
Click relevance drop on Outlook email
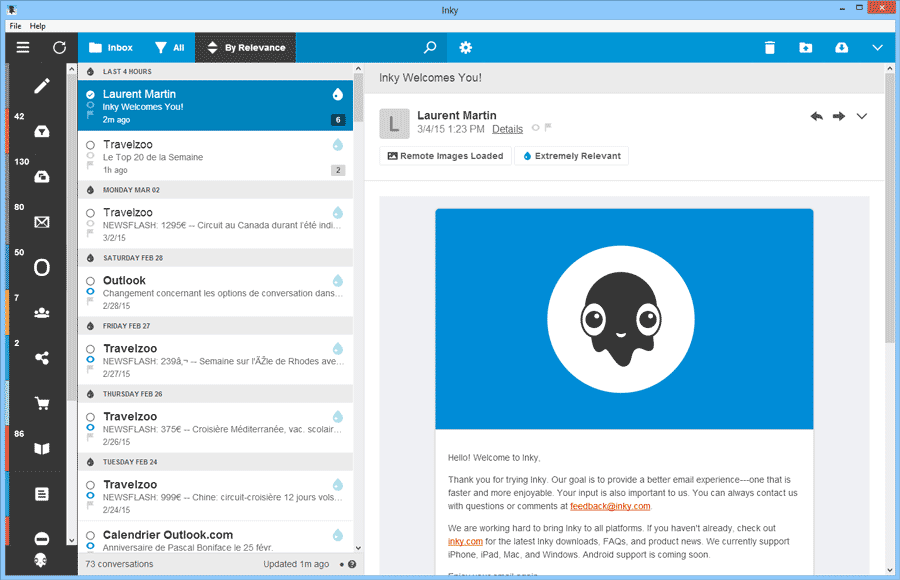[338, 280]
